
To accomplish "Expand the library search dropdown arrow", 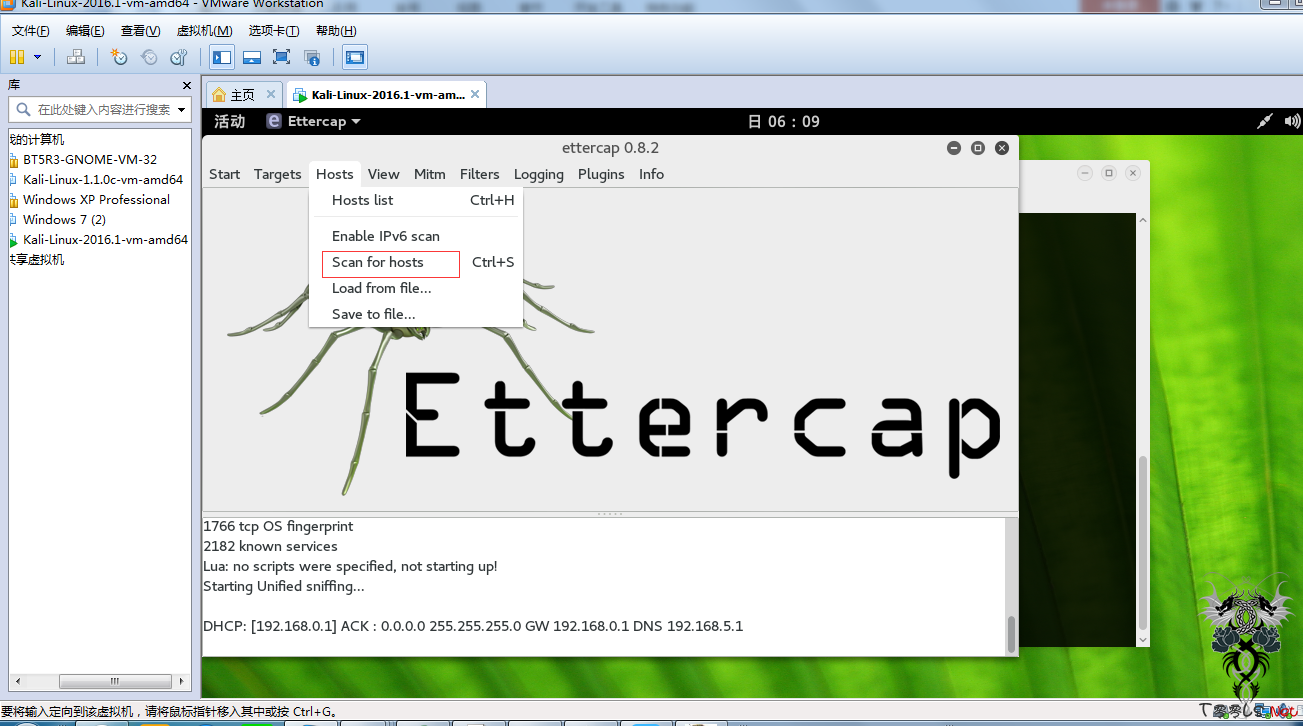I will pos(182,110).
